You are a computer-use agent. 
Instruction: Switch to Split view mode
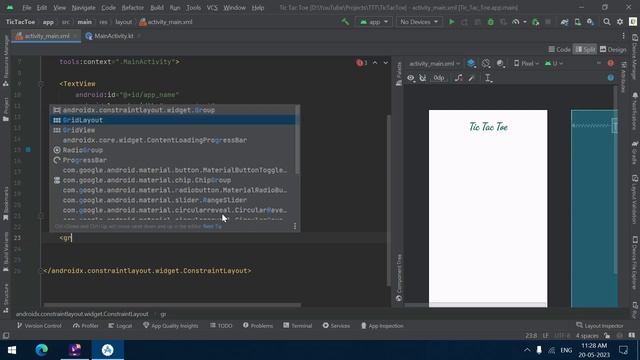pos(585,49)
